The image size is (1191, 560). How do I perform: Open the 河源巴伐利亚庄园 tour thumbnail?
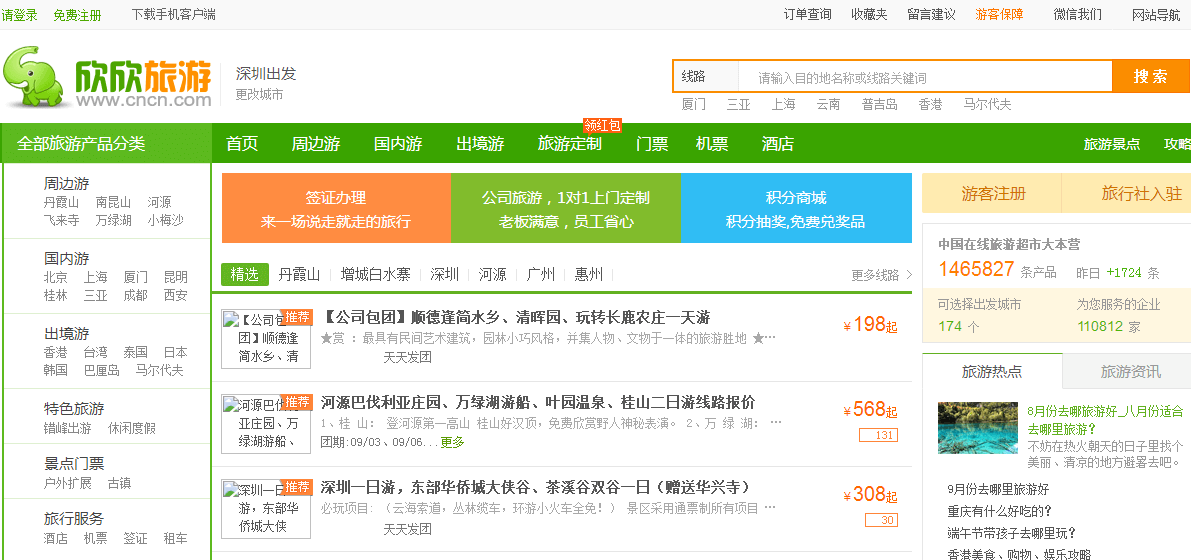(266, 424)
